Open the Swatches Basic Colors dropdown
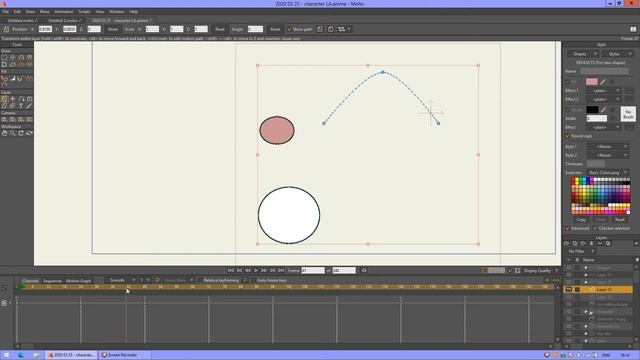640x360 pixels. 607,173
